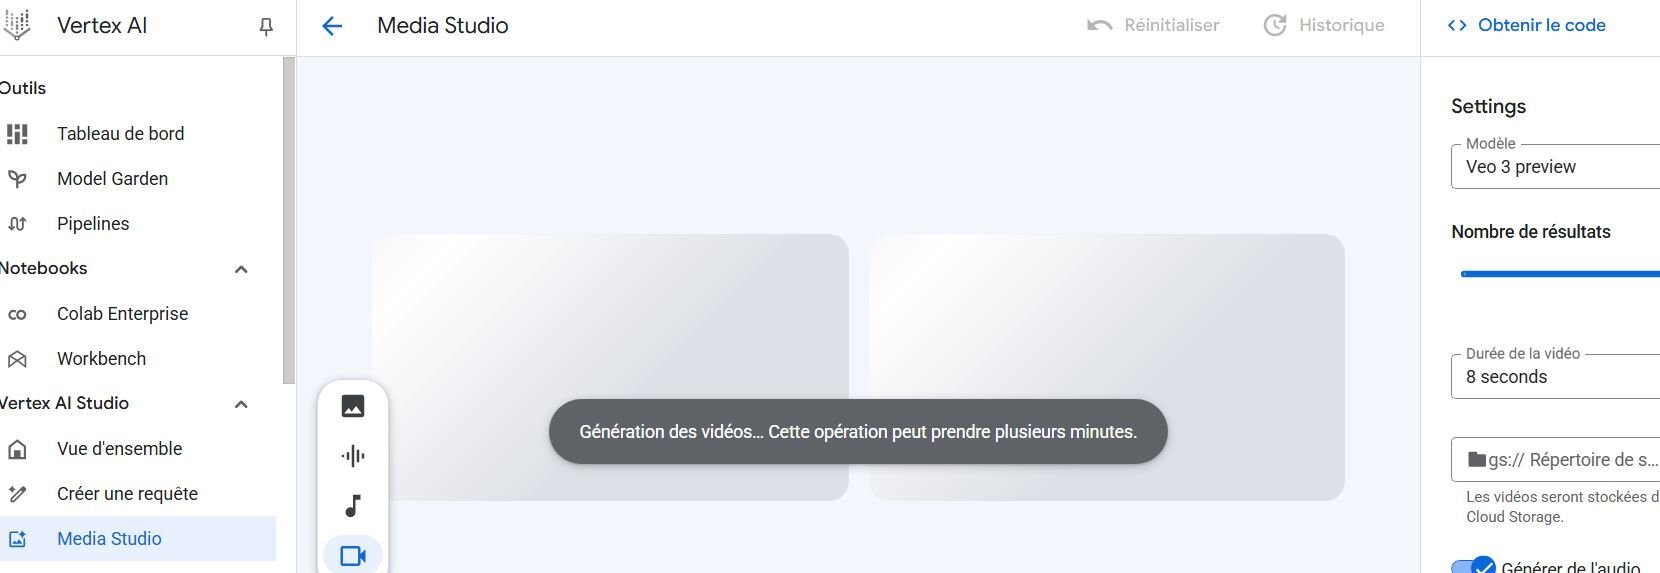
Task: Open the Durée de la vidéo dropdown
Action: coord(1555,377)
